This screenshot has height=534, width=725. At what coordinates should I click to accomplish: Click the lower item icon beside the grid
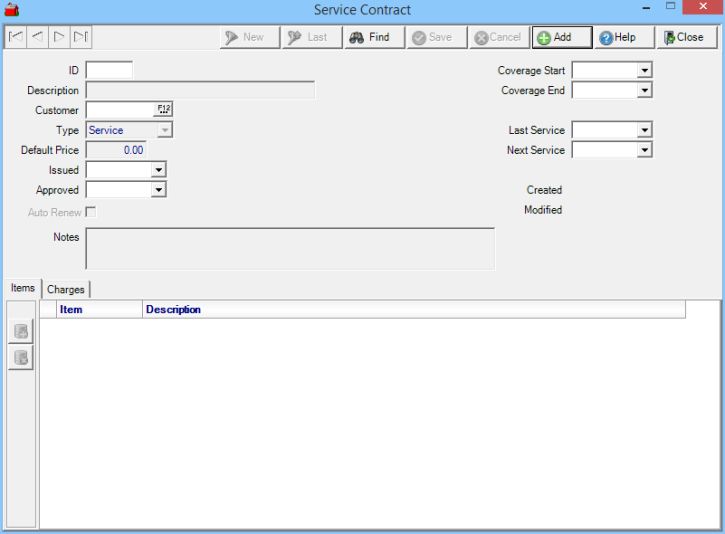pyautogui.click(x=21, y=358)
